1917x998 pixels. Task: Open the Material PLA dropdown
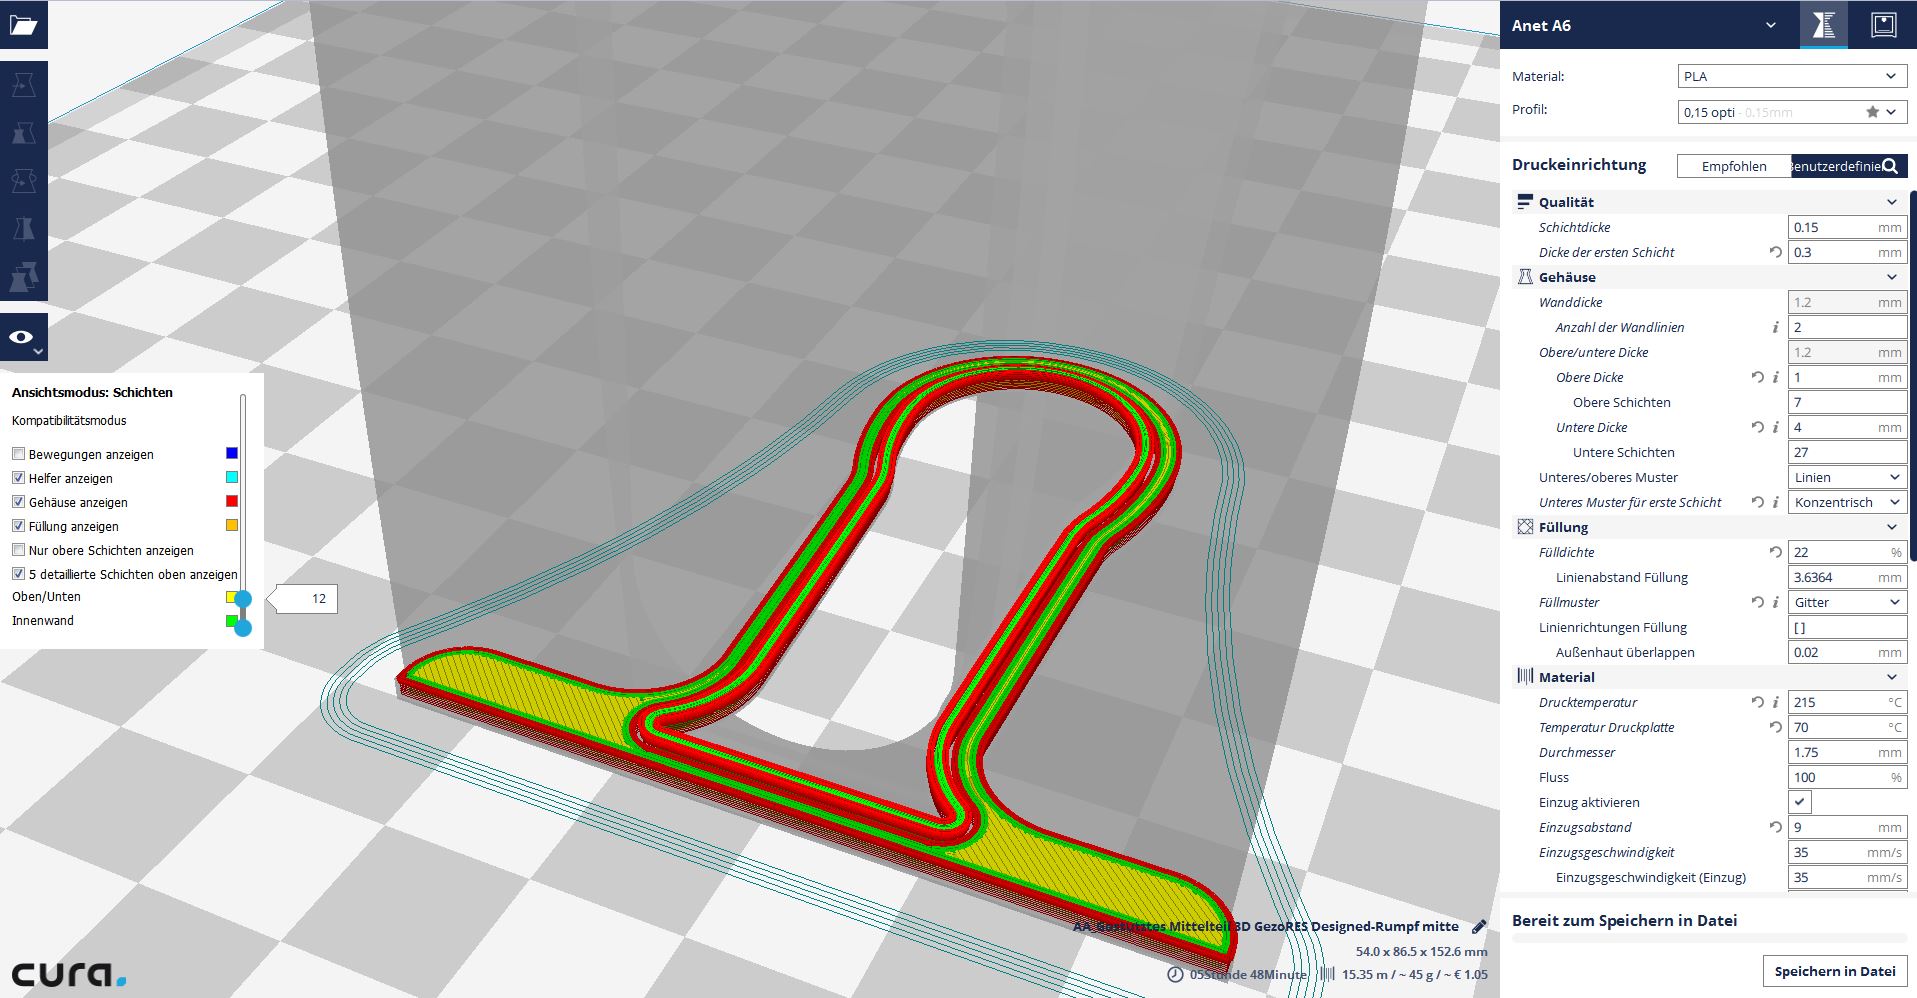pyautogui.click(x=1791, y=76)
